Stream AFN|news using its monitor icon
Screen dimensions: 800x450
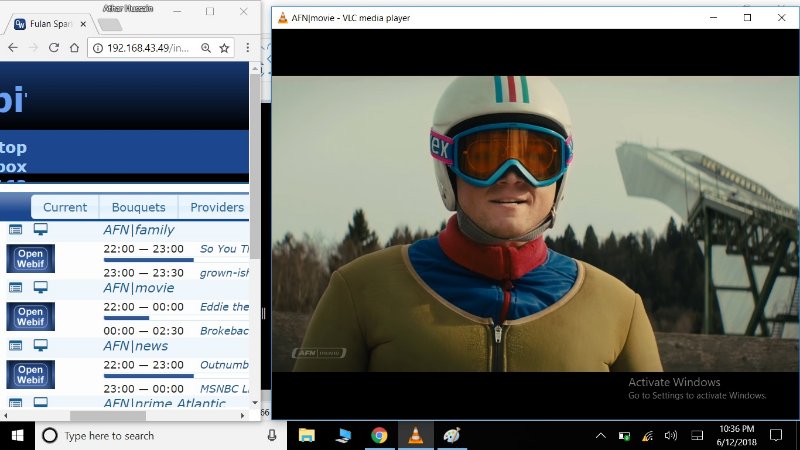(40, 346)
